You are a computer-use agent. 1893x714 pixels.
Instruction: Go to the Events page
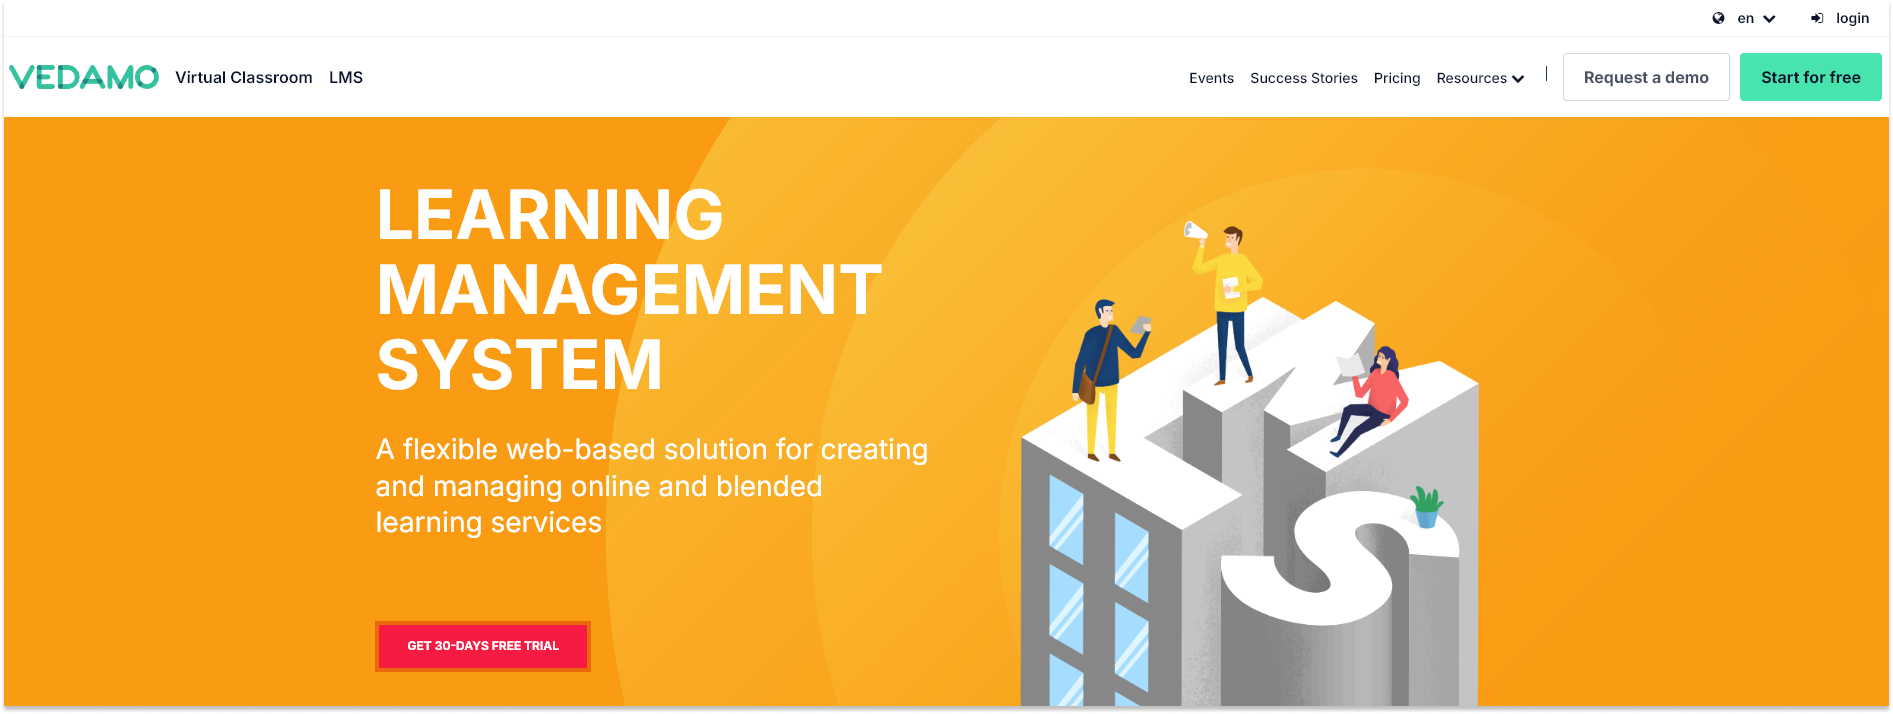tap(1211, 78)
